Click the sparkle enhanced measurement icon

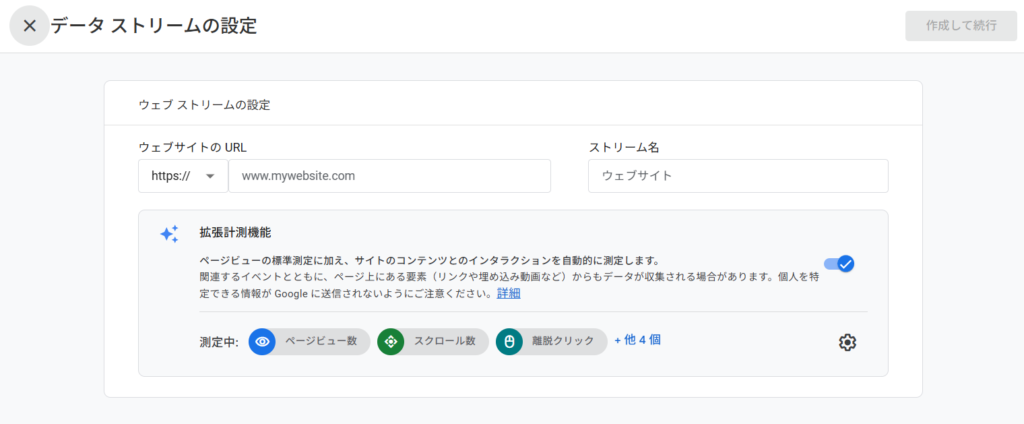[169, 234]
